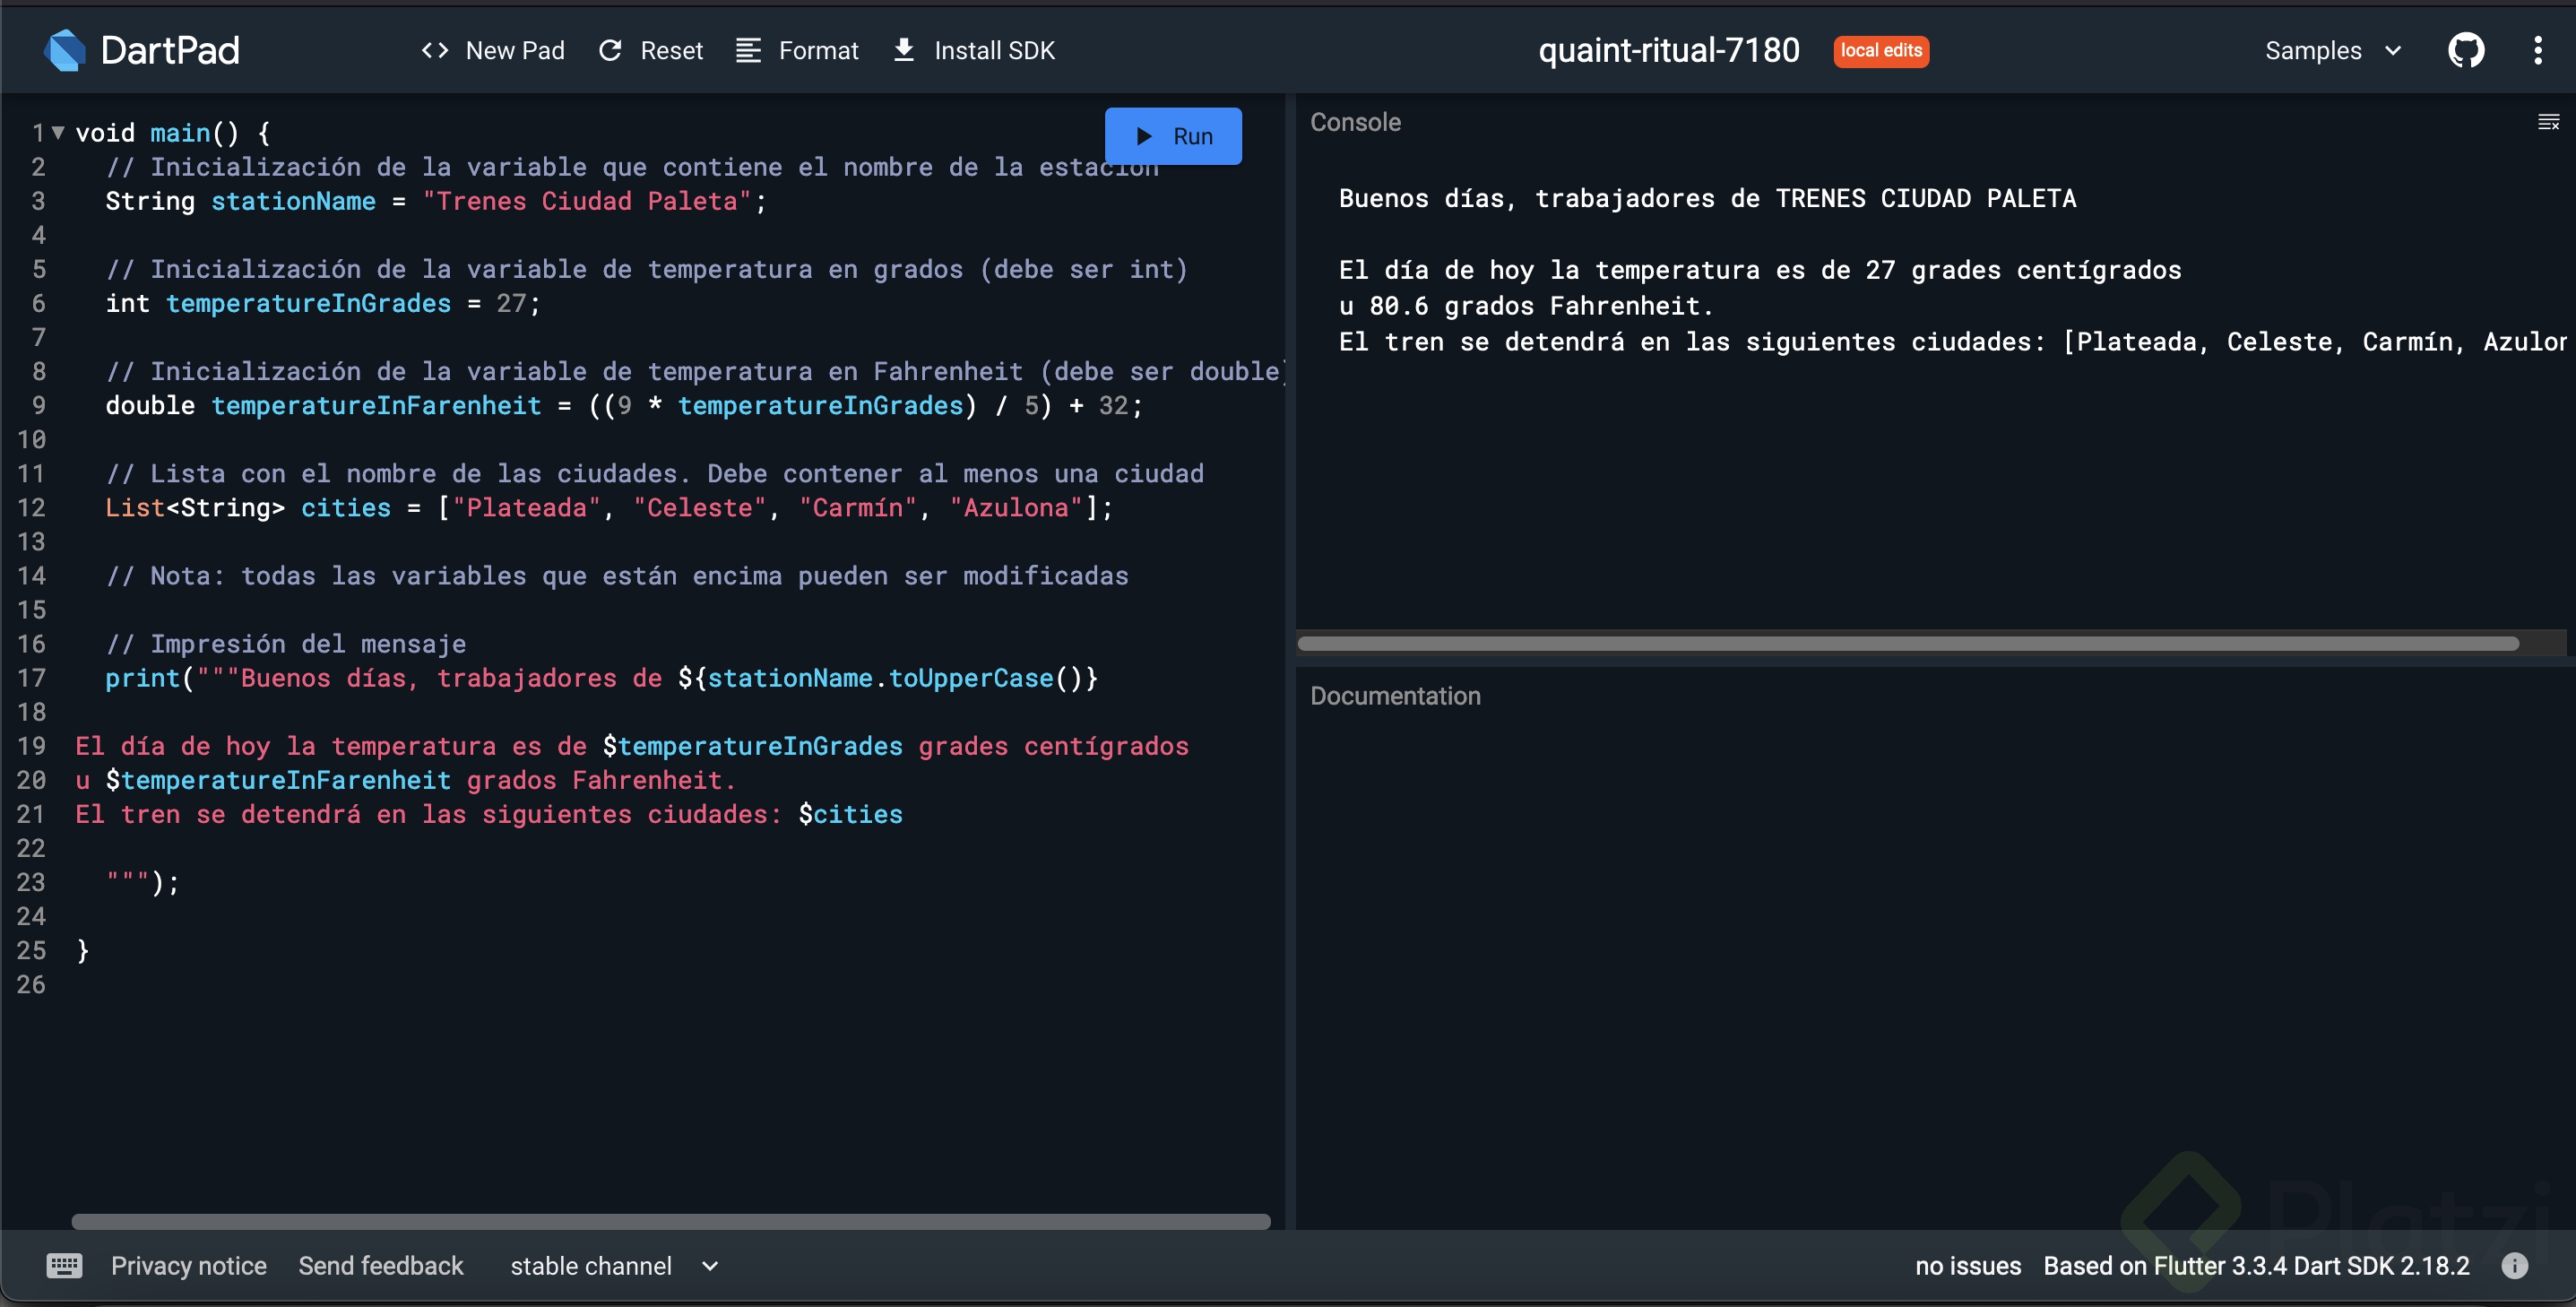
Task: Click the Send feedback link
Action: 380,1266
